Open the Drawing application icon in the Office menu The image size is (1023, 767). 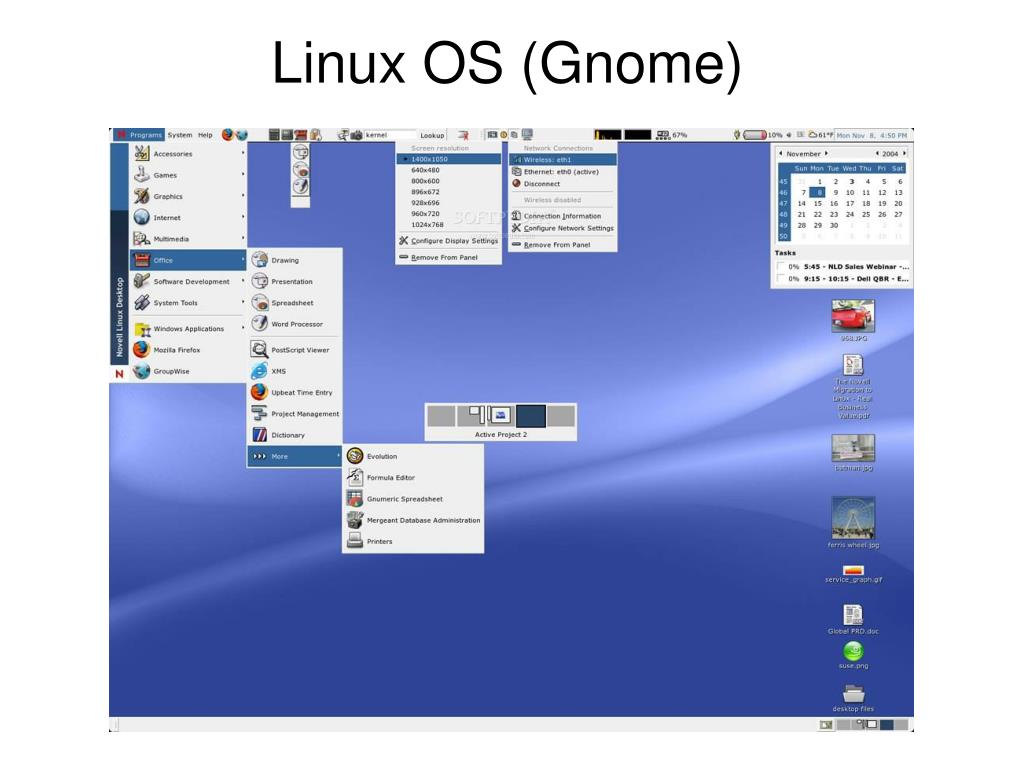coord(260,260)
